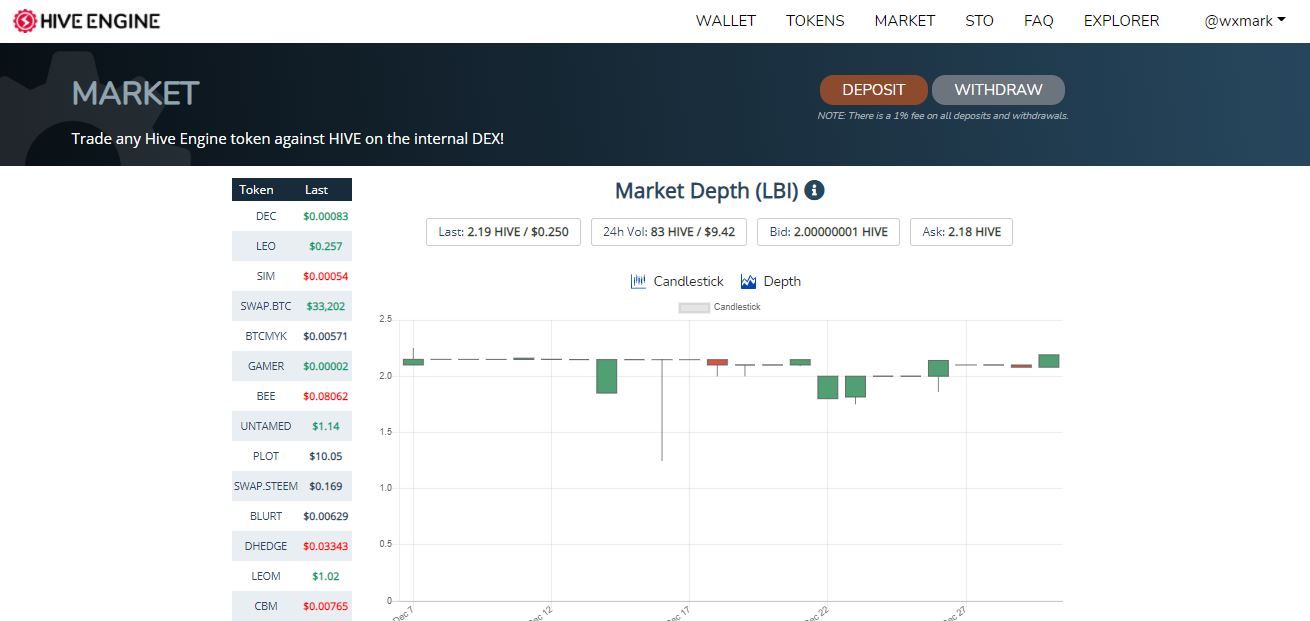Click the Last price 2.19 HIVE box
This screenshot has width=1310, height=621.
[x=504, y=232]
